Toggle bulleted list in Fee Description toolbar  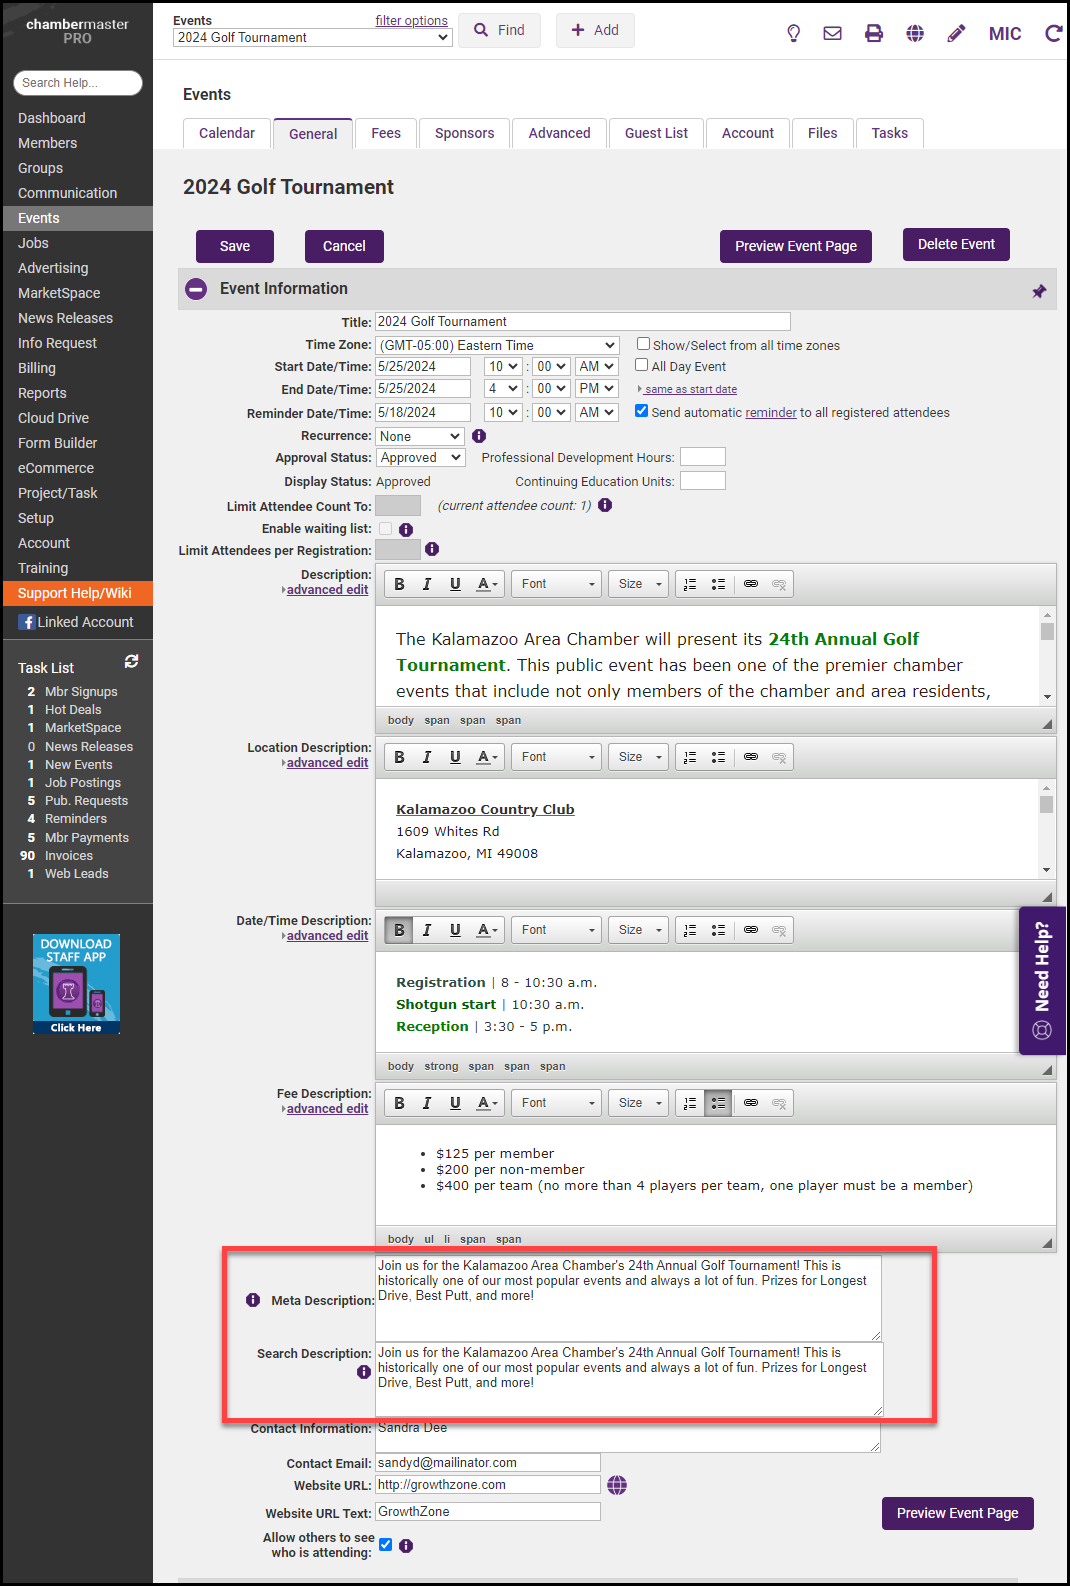[x=718, y=1103]
